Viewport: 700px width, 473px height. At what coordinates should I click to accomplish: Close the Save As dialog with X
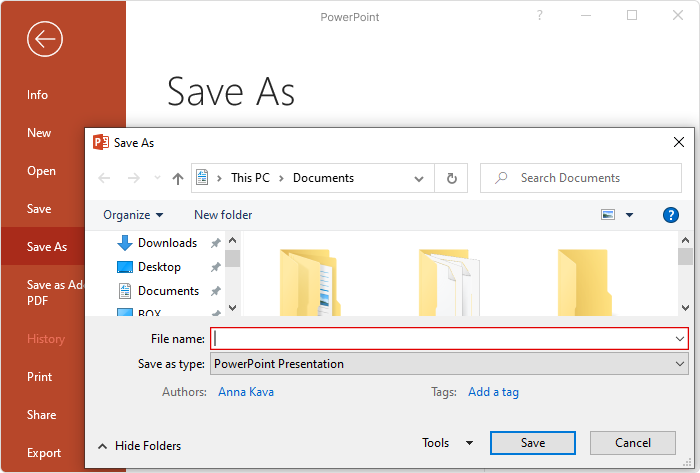(x=679, y=142)
